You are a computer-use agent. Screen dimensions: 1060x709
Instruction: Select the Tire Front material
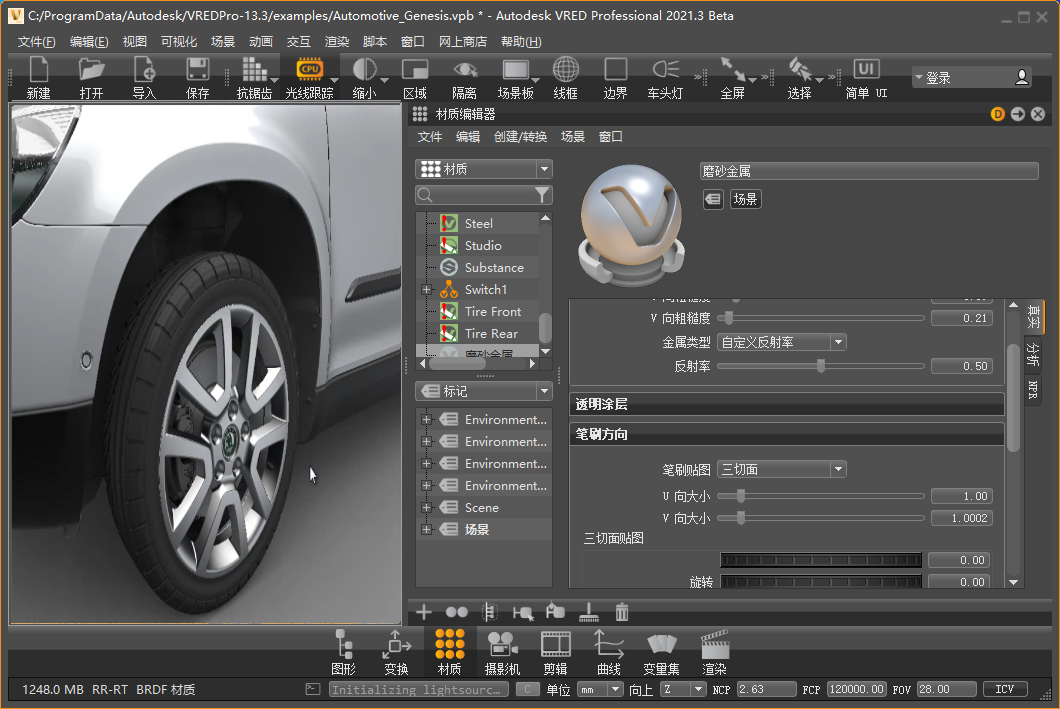tap(492, 312)
